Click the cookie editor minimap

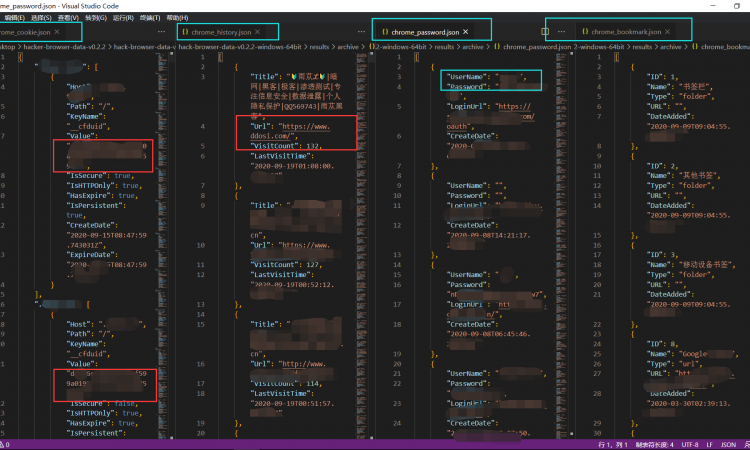click(x=161, y=244)
